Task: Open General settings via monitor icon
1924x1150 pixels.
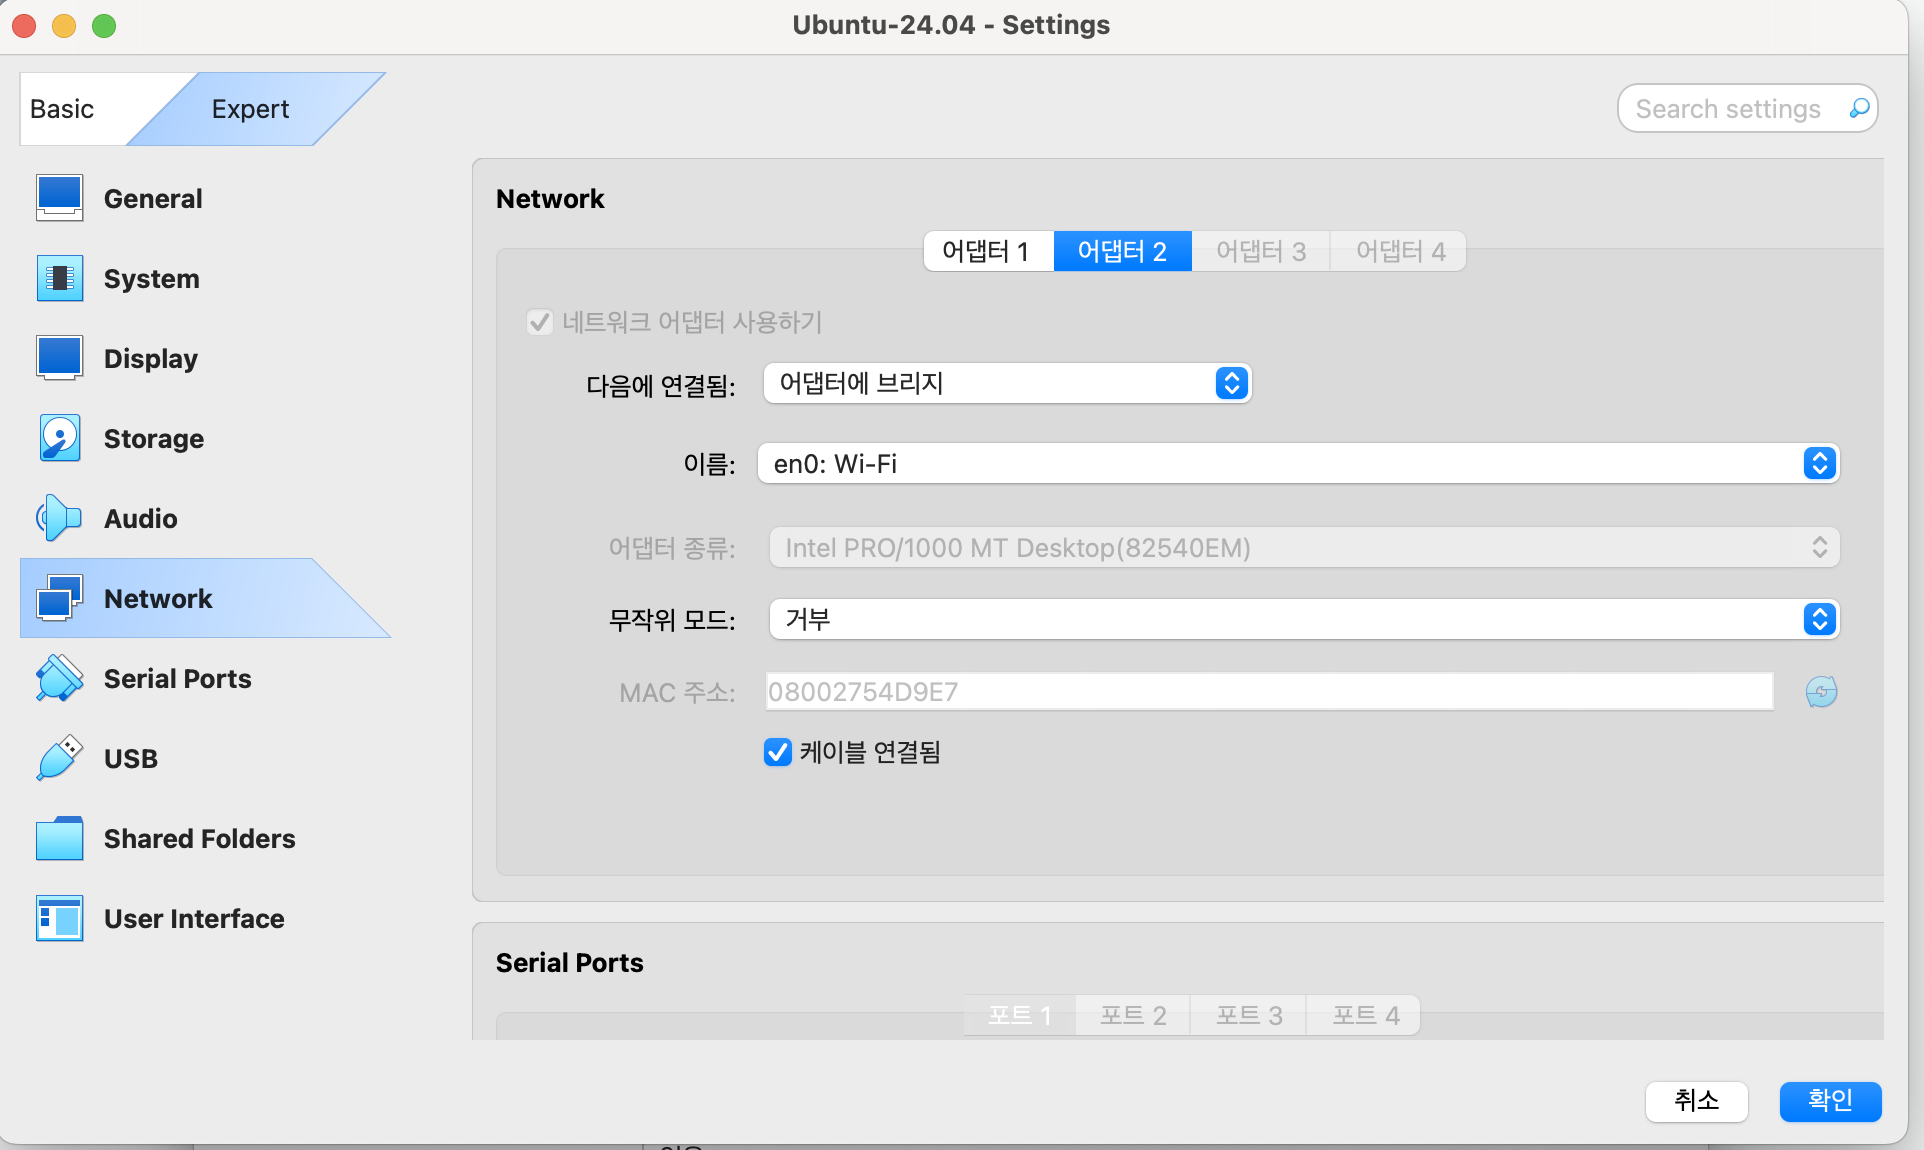Action: coord(59,198)
